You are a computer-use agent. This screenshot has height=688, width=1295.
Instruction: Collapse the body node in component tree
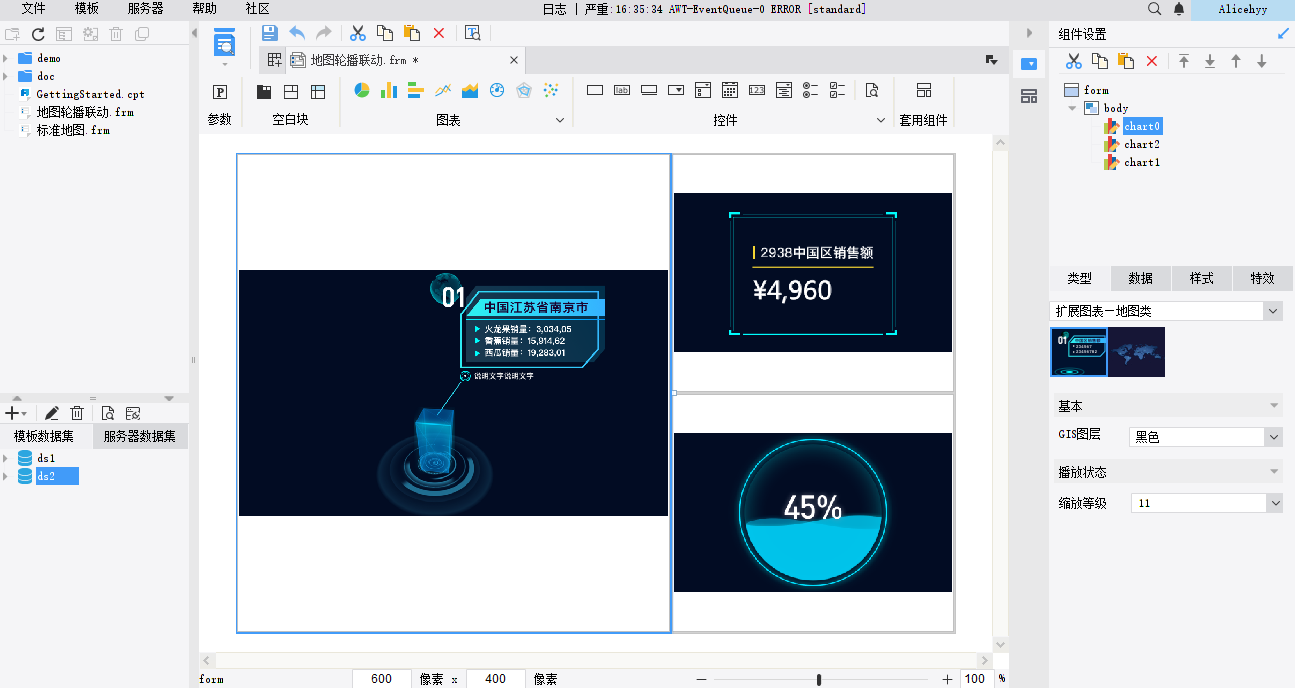point(1073,108)
